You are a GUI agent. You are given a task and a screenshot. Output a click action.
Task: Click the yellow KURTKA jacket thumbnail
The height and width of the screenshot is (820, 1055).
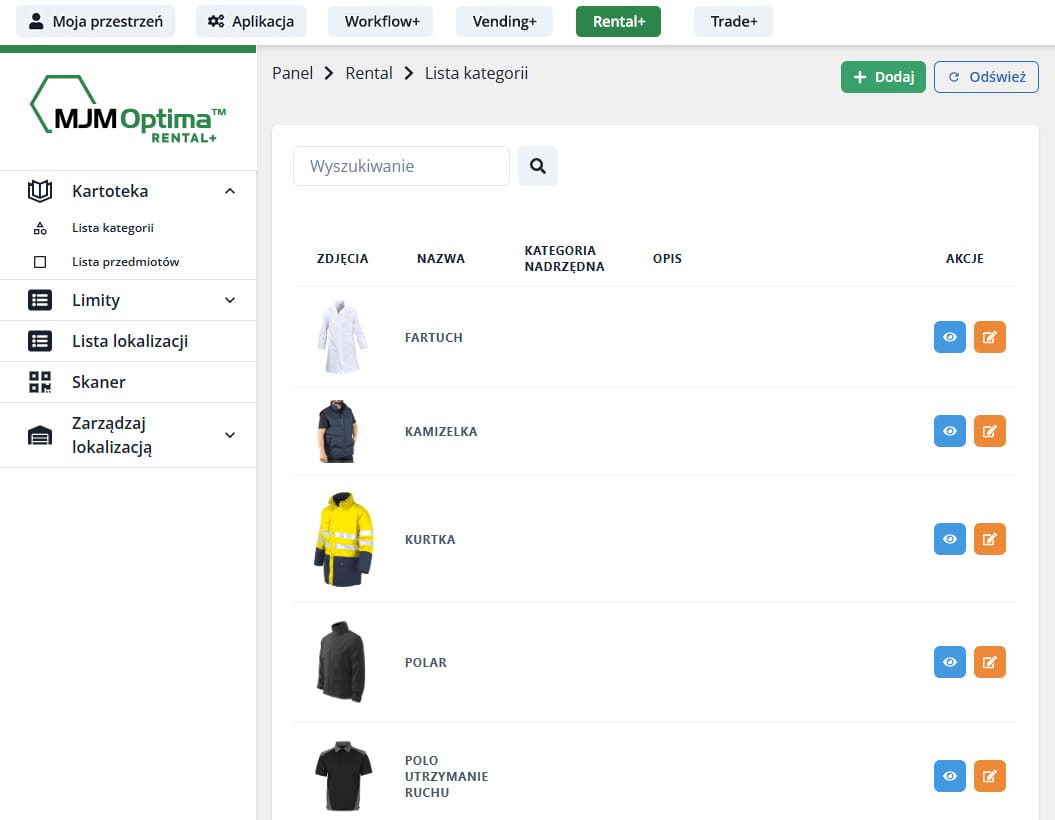343,539
